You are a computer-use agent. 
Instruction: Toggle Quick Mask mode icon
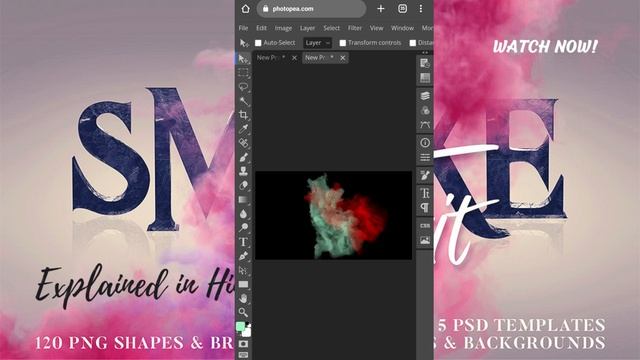(243, 344)
